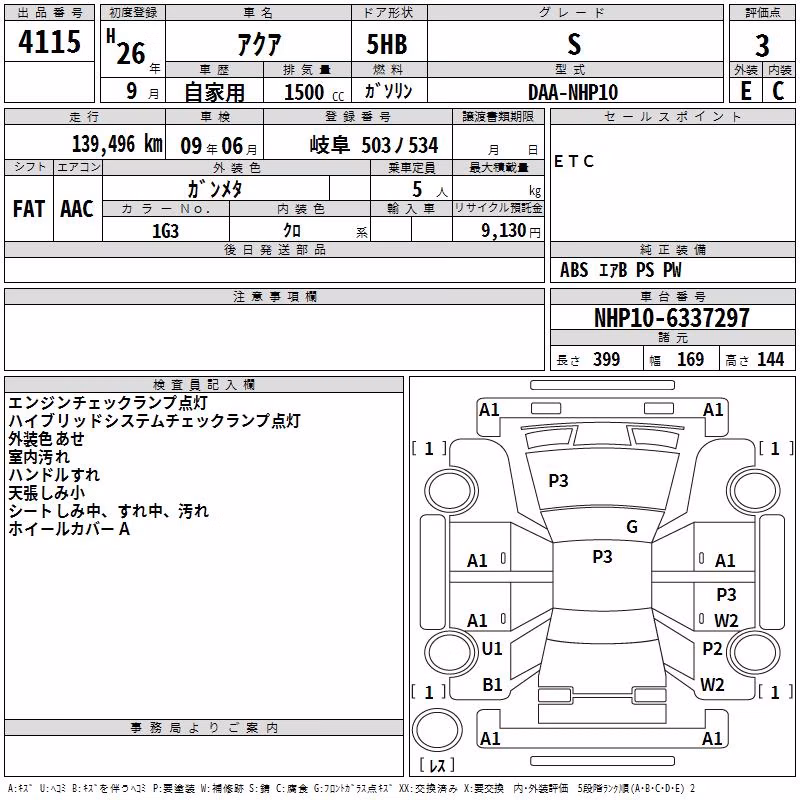The height and width of the screenshot is (800, 800).
Task: Select the exterior color ガンメタ
Action: 215,189
